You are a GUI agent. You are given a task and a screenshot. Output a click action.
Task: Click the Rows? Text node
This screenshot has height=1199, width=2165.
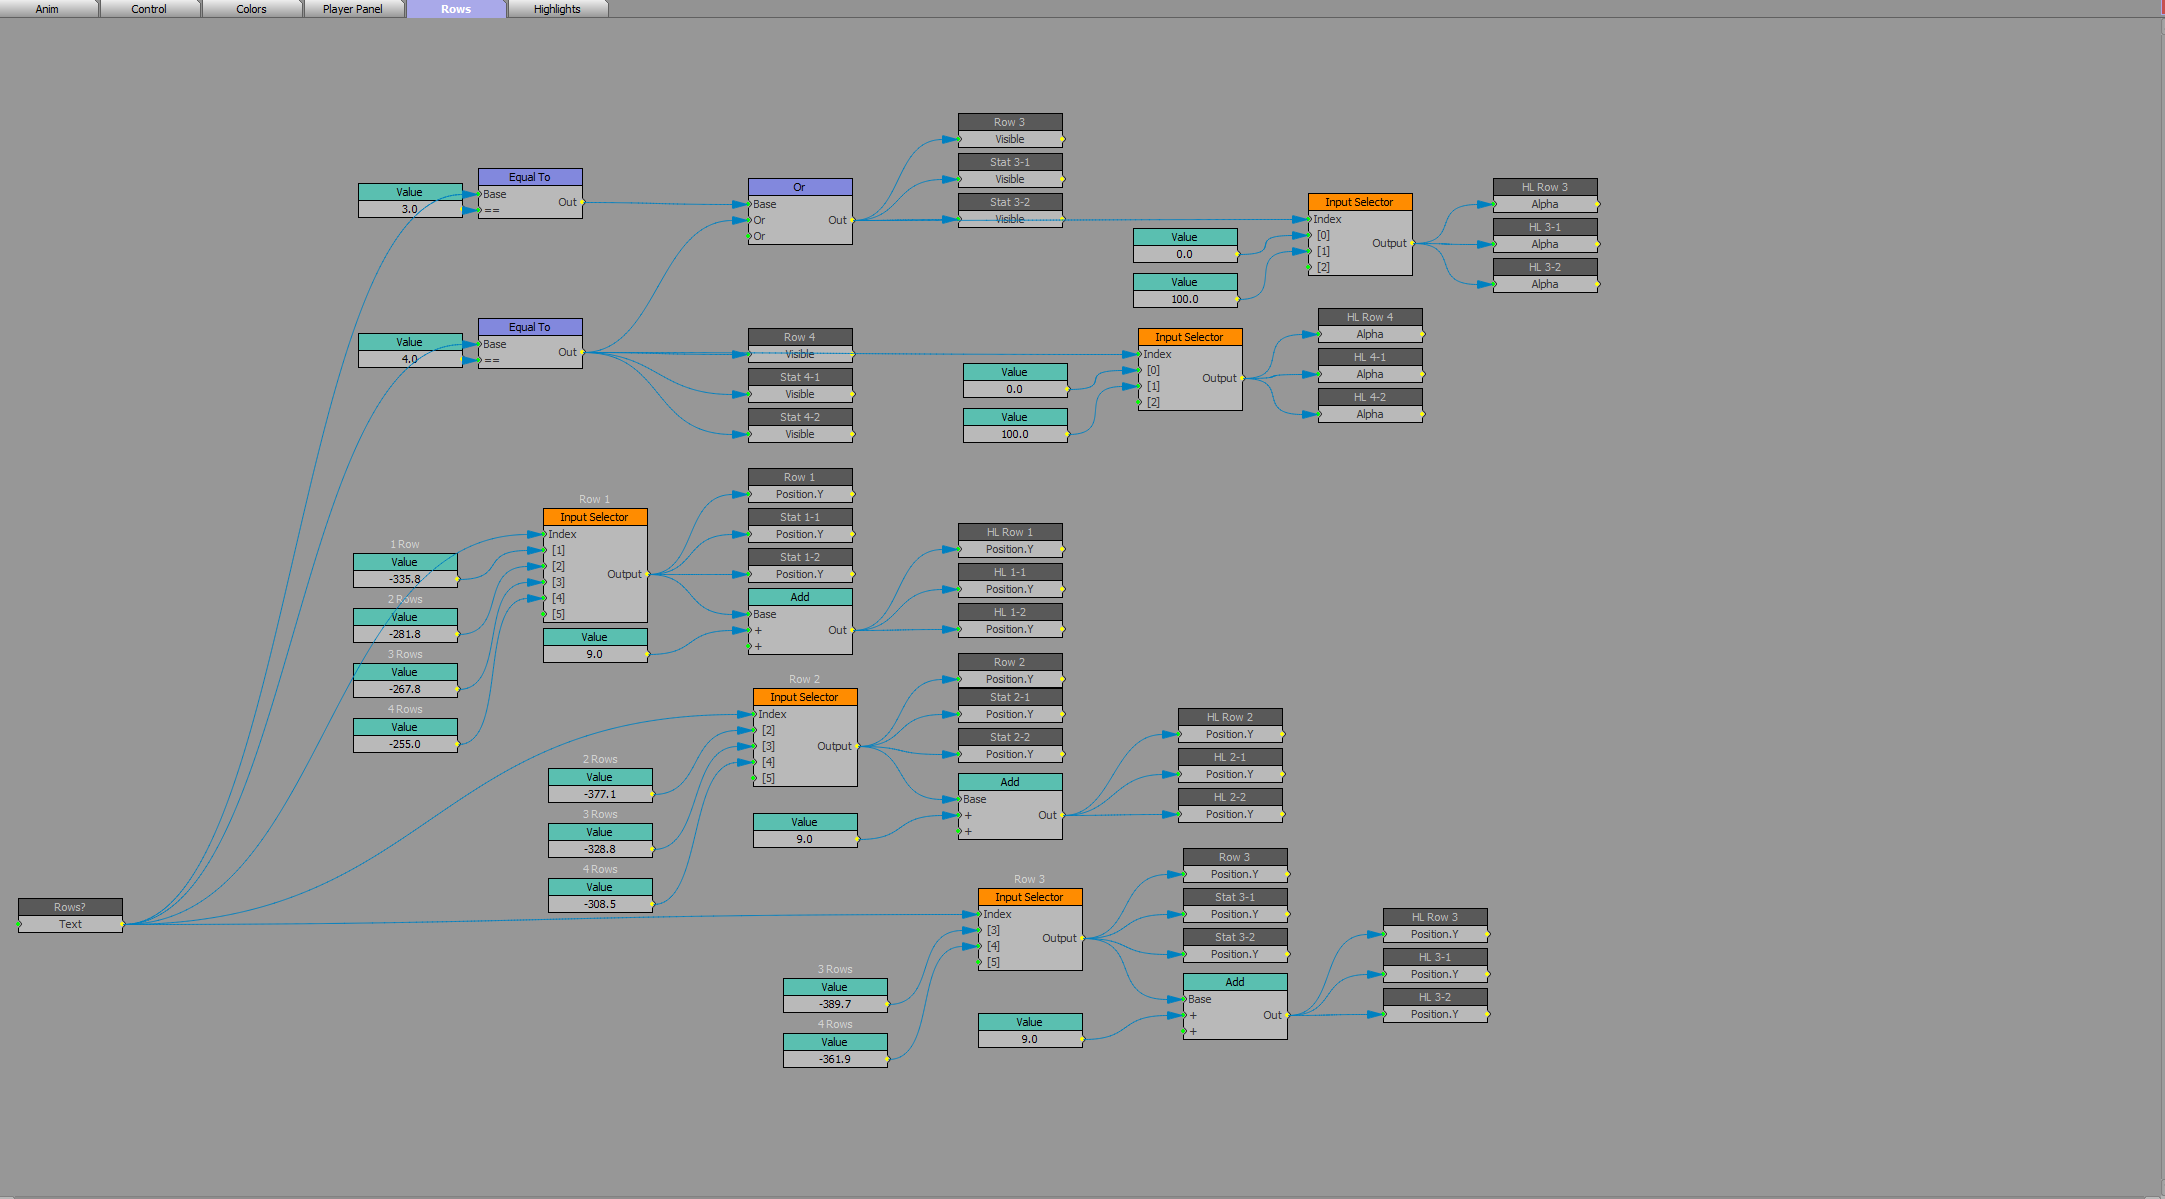click(70, 924)
